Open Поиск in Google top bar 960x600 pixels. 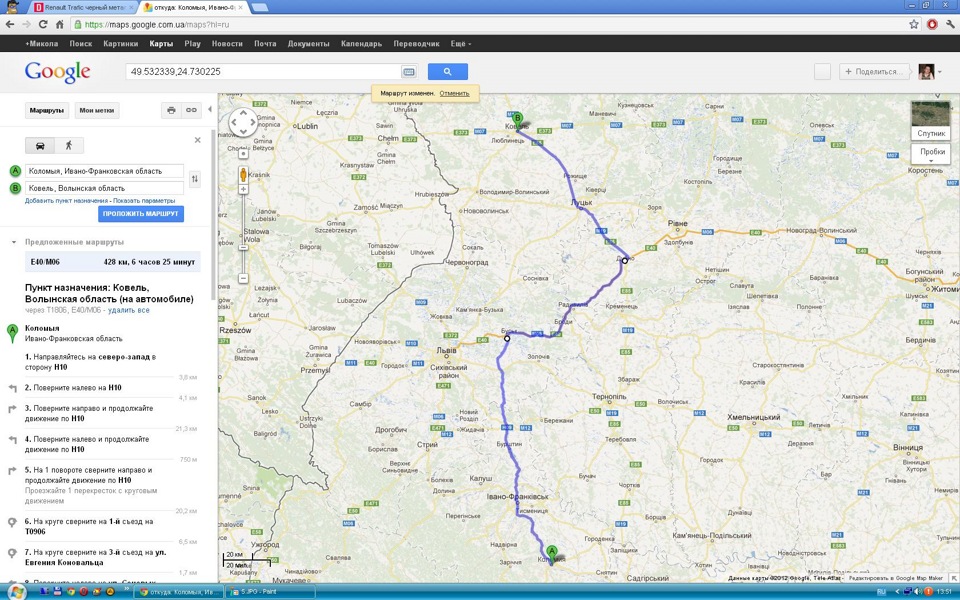[x=81, y=43]
